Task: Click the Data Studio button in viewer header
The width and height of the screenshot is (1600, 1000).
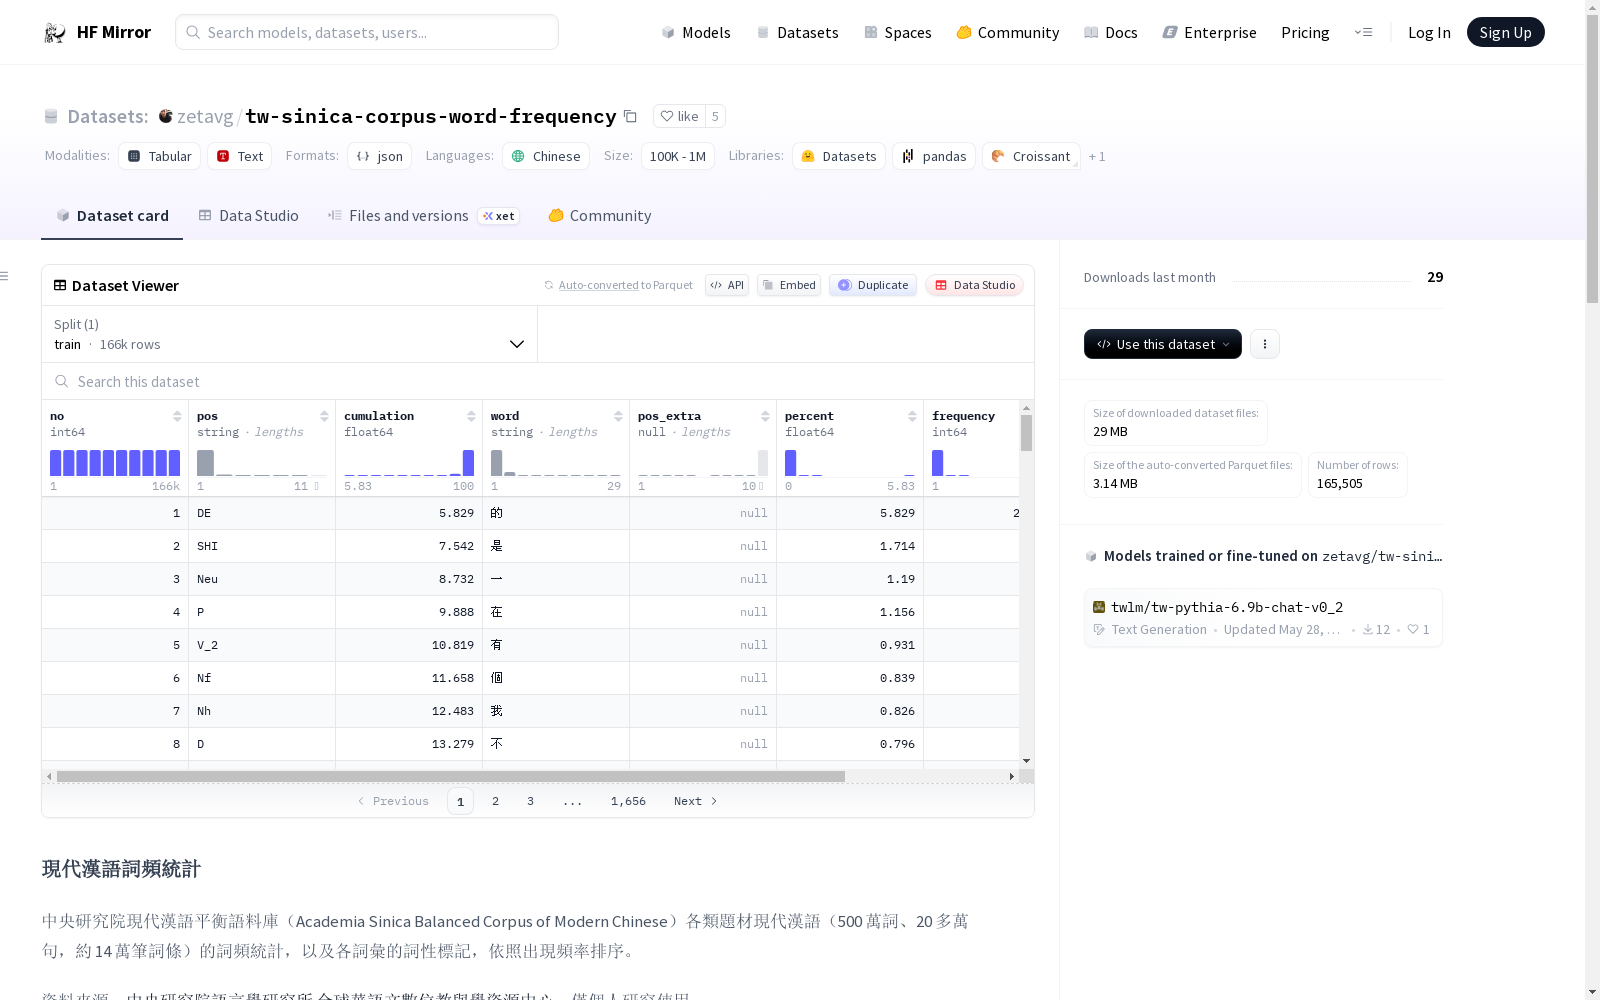Action: click(974, 285)
